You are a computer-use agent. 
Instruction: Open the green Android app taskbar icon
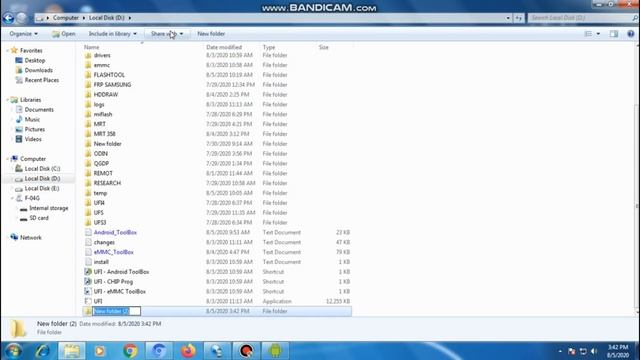[275, 351]
